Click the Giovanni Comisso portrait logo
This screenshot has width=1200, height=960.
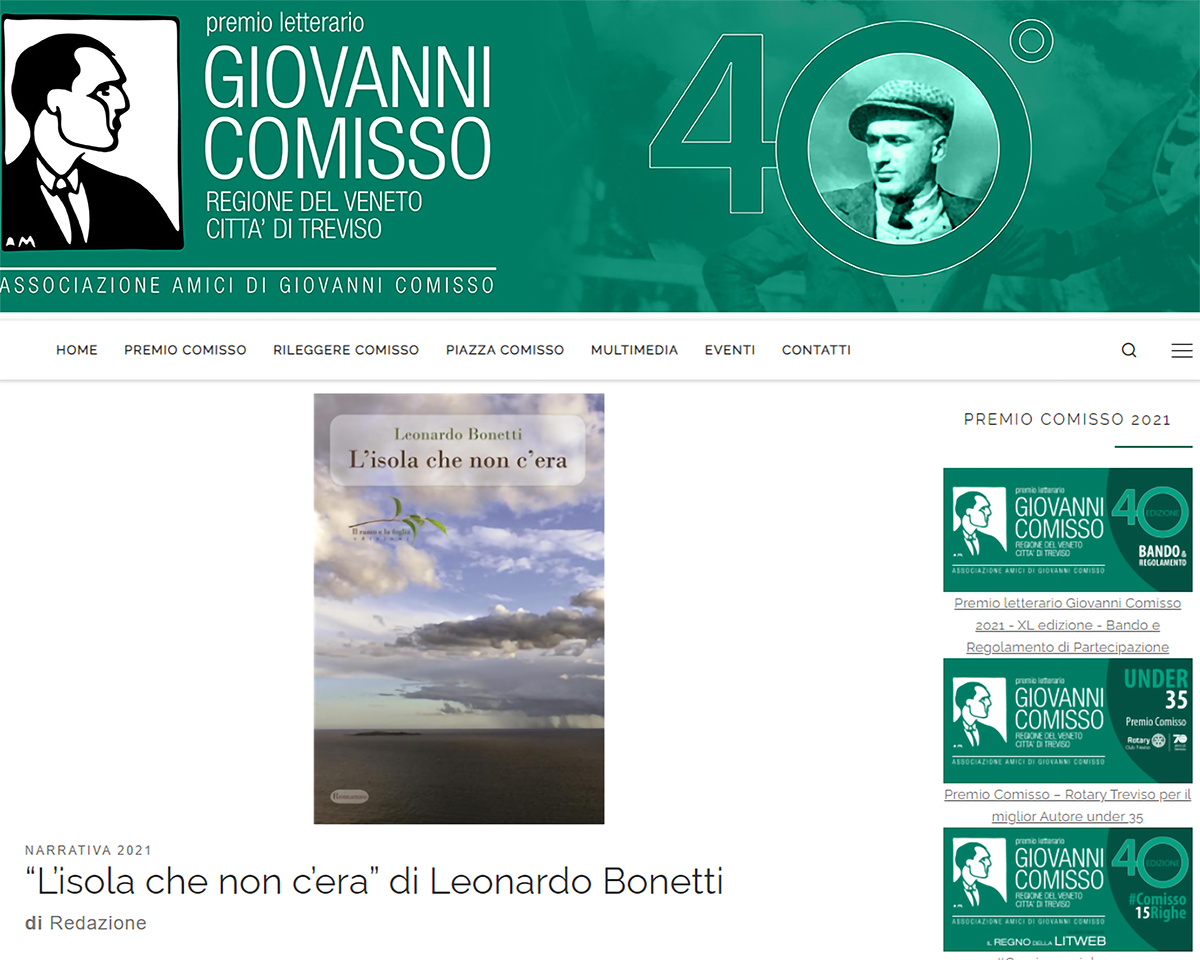(91, 133)
